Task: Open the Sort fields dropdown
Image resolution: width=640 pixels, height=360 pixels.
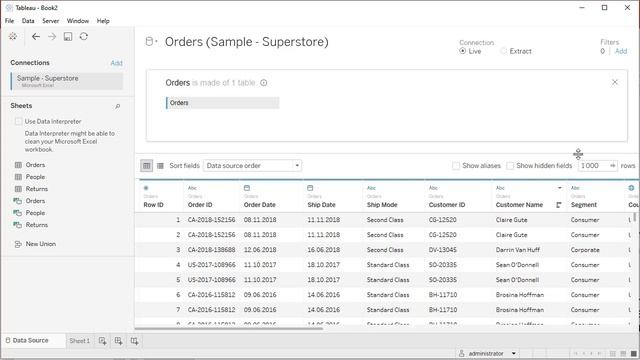Action: click(252, 166)
